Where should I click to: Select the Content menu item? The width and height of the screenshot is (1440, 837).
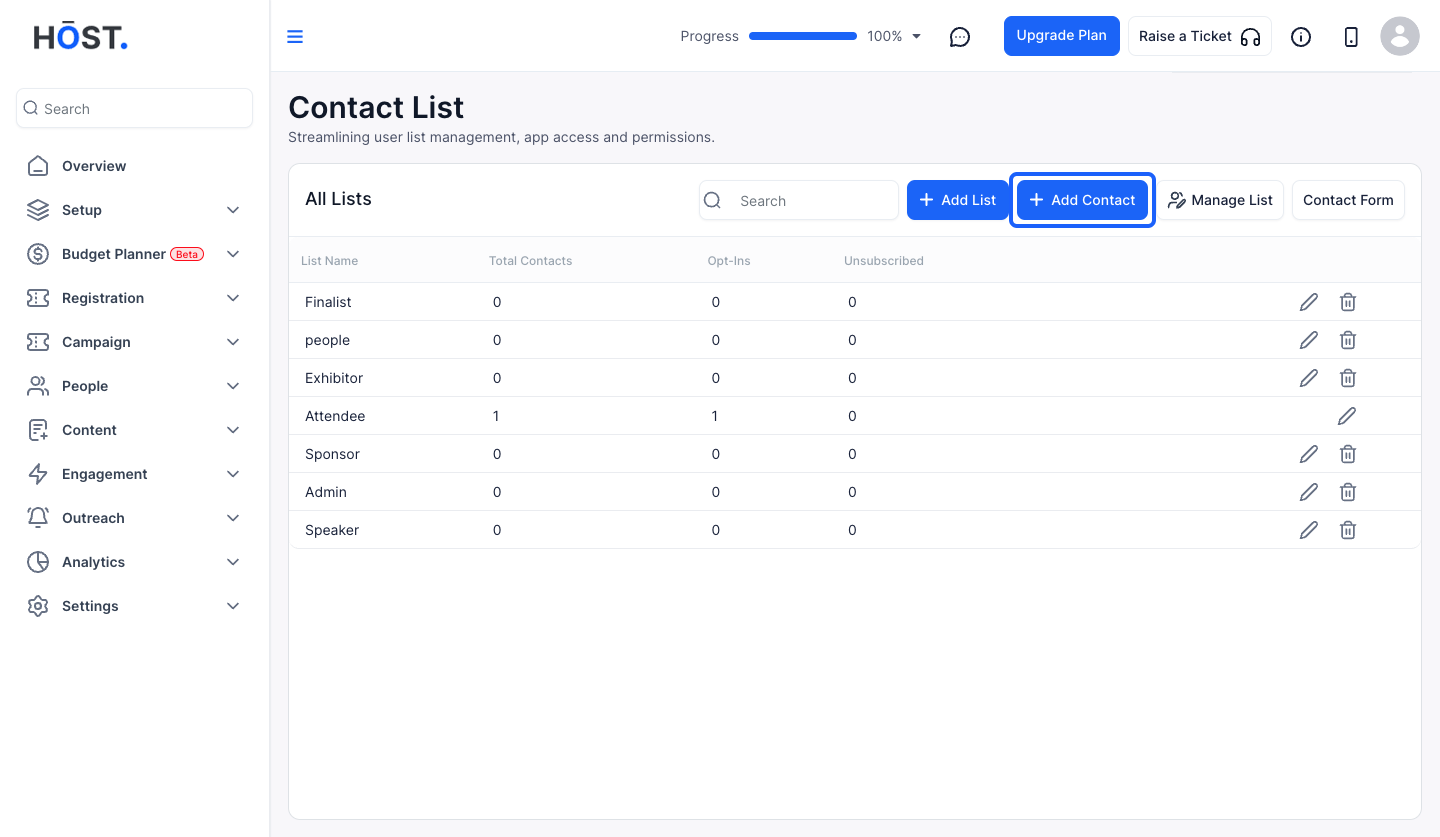coord(134,430)
